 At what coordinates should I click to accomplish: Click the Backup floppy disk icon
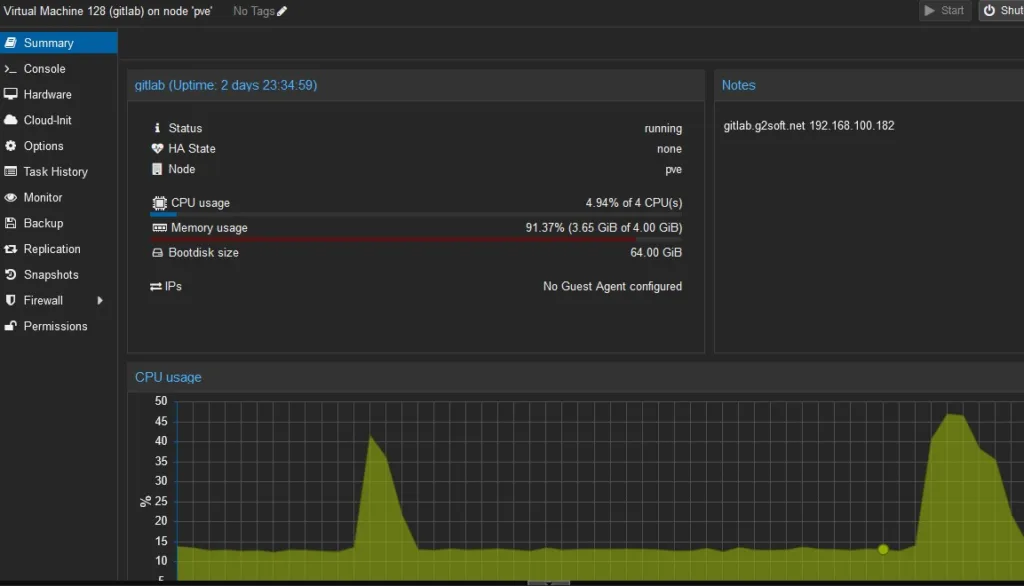pos(10,223)
